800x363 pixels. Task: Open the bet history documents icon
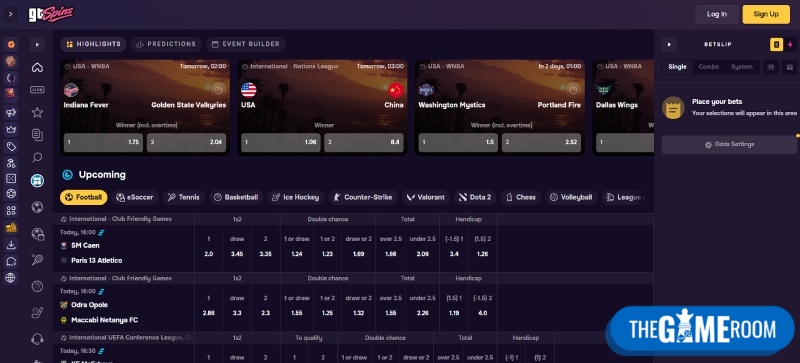pyautogui.click(x=37, y=135)
